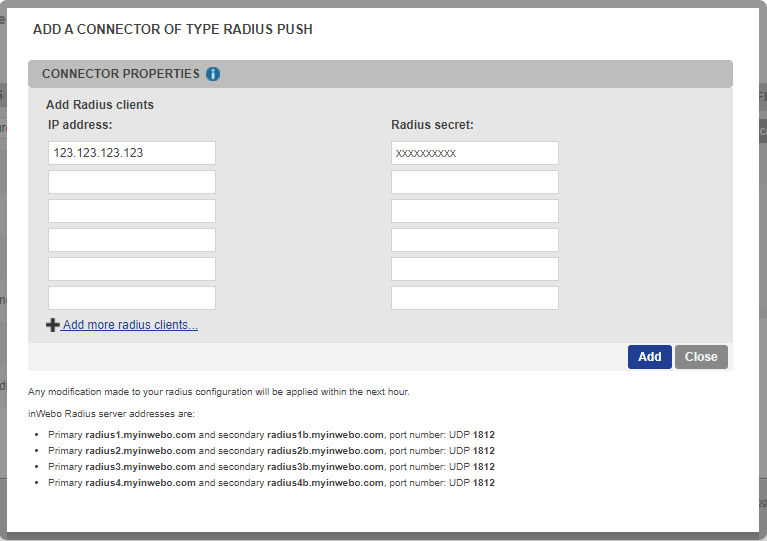Click the info icon beside Connector Properties
767x541 pixels.
click(x=213, y=74)
